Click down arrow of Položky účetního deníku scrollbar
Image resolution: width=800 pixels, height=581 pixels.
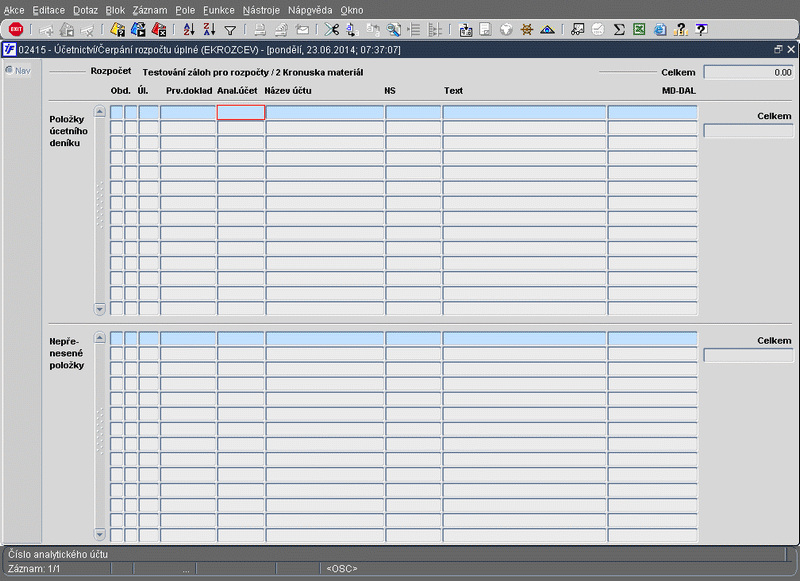[x=100, y=309]
